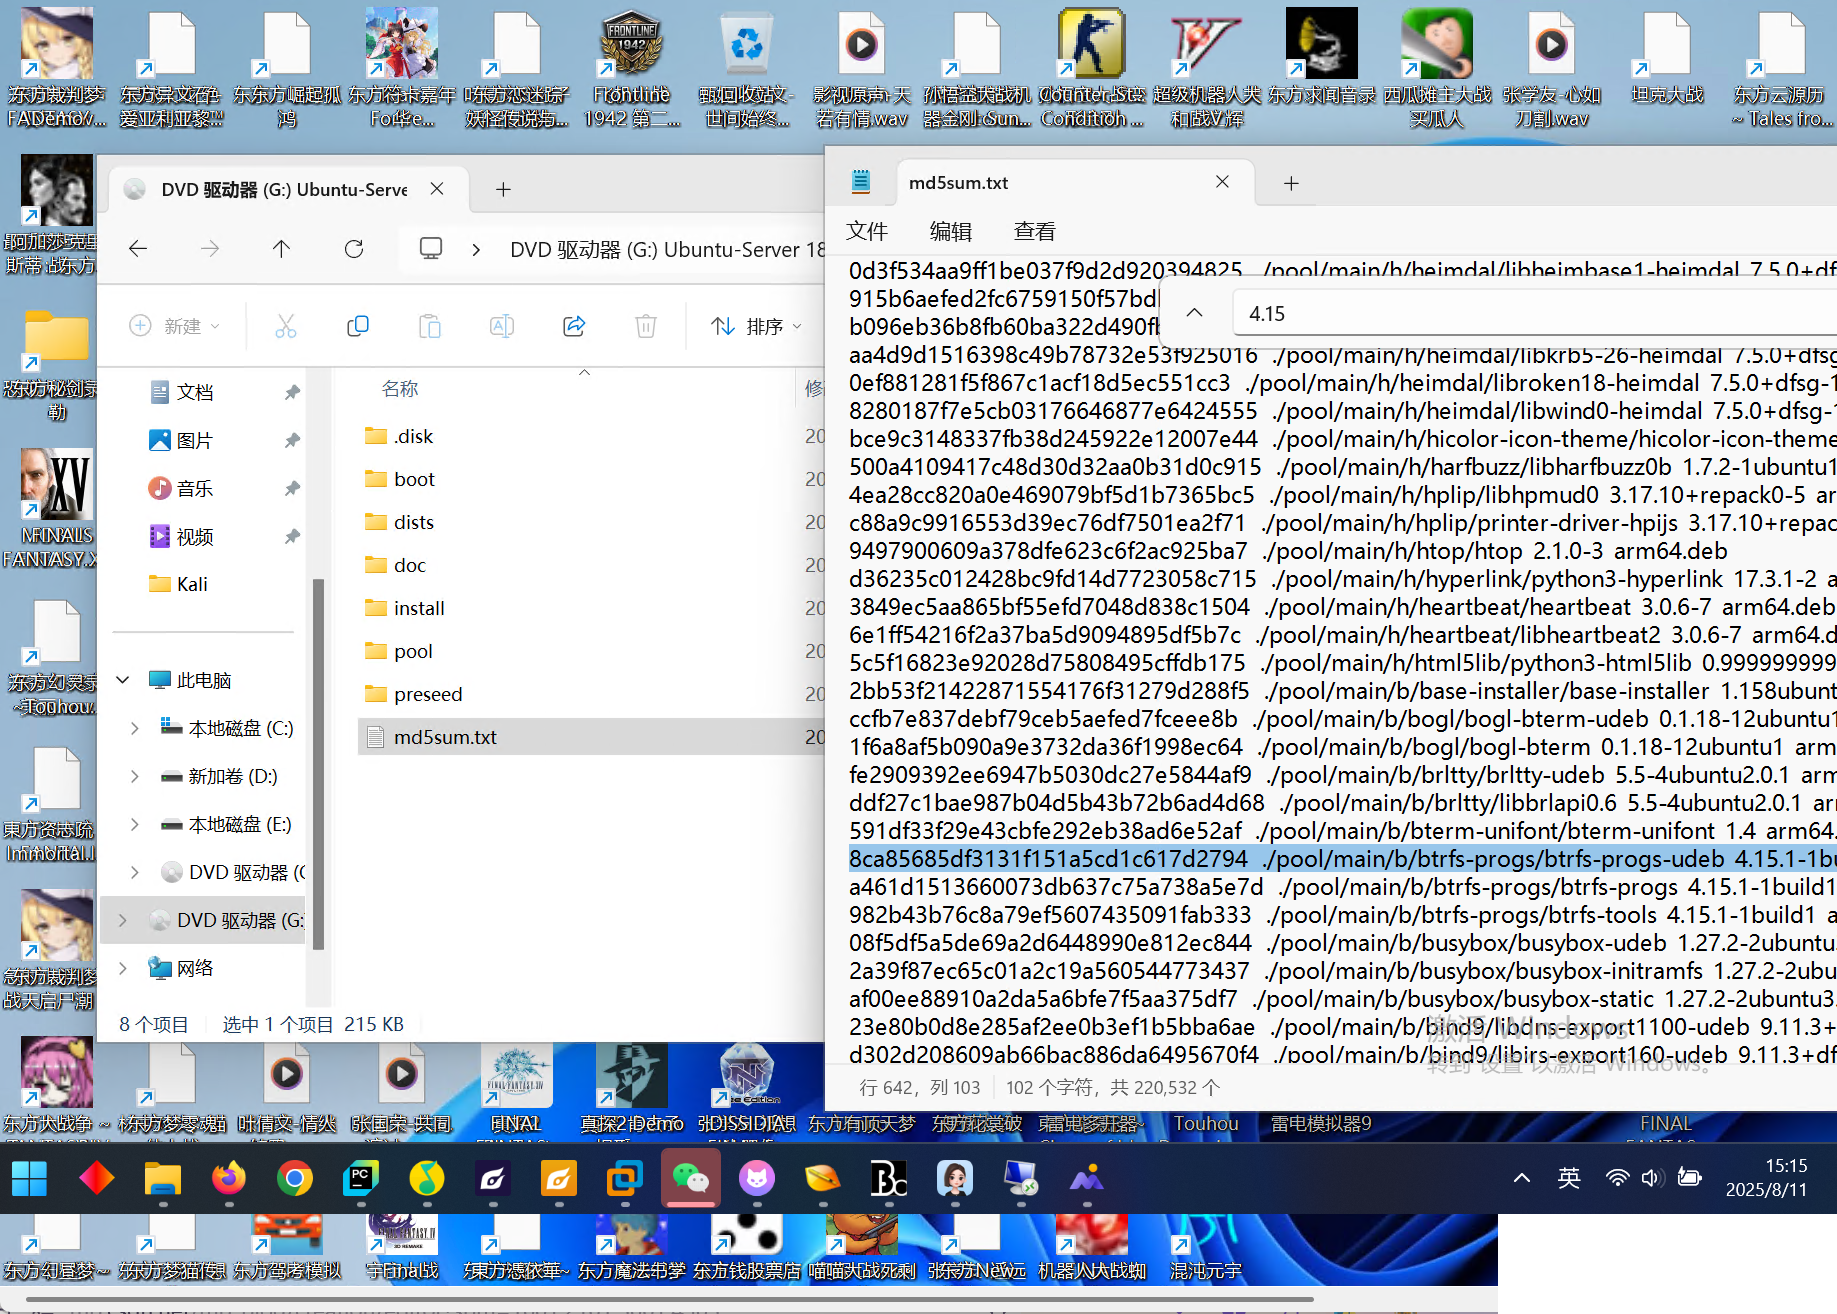1837x1314 pixels.
Task: Refresh the File Explorer view
Action: (x=354, y=248)
